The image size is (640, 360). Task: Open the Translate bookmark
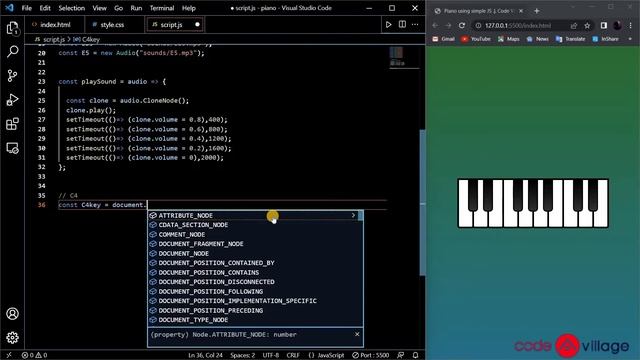point(571,39)
